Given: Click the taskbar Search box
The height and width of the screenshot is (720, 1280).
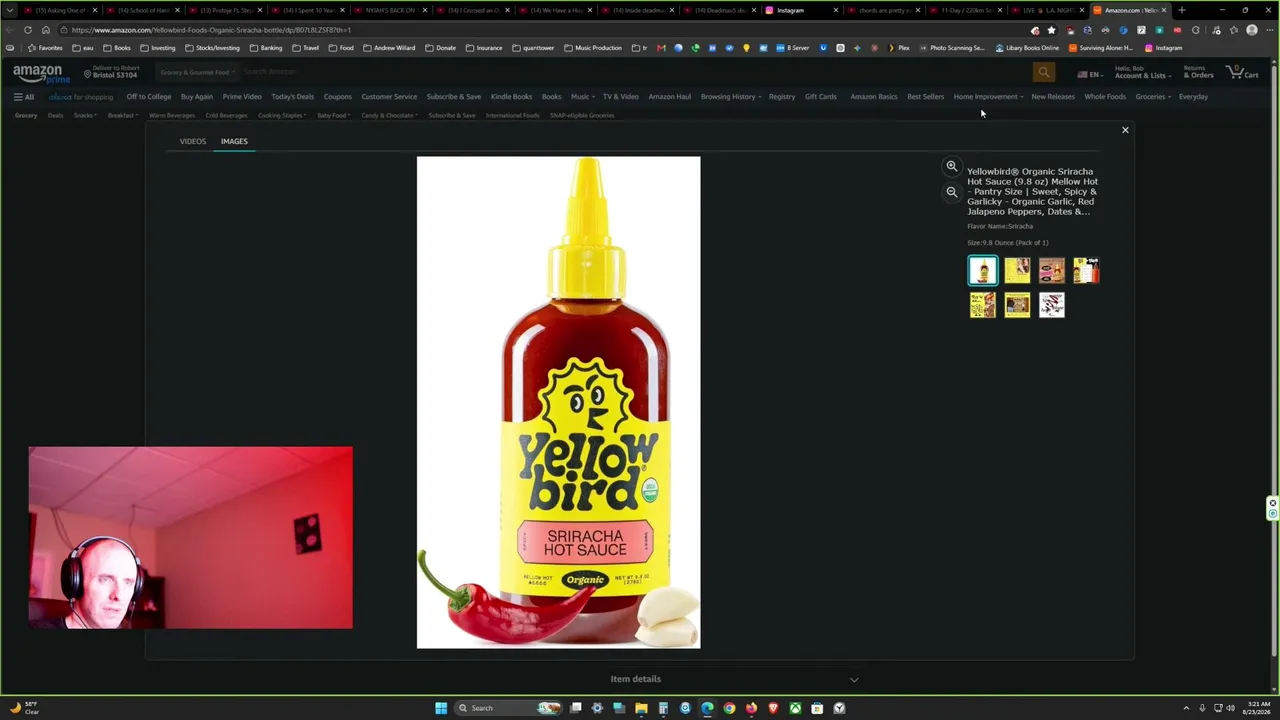Looking at the screenshot, I should click(508, 708).
